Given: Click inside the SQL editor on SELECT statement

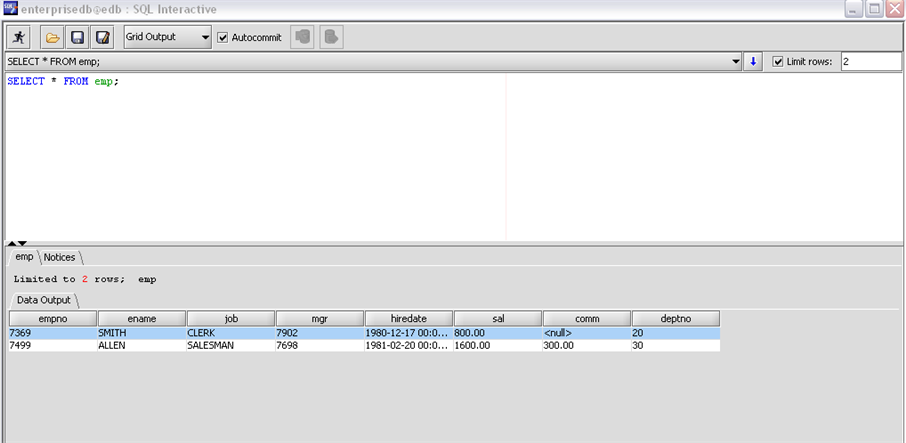Looking at the screenshot, I should click(63, 81).
